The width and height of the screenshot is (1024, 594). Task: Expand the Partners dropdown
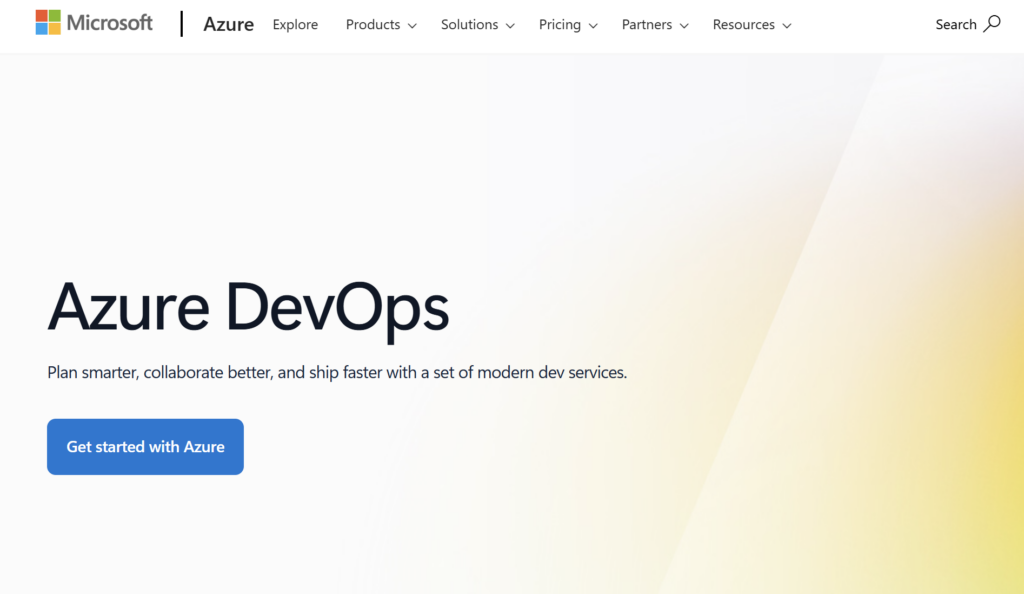click(x=655, y=24)
